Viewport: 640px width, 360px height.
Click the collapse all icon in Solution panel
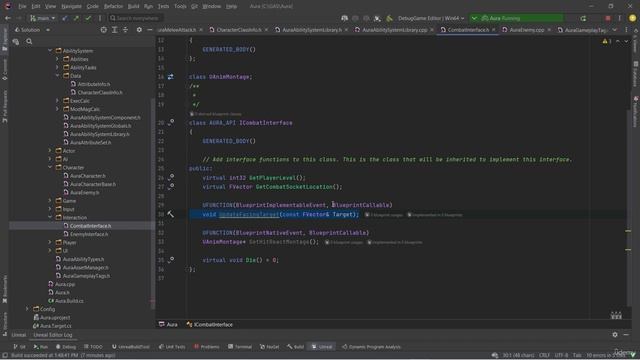point(125,30)
